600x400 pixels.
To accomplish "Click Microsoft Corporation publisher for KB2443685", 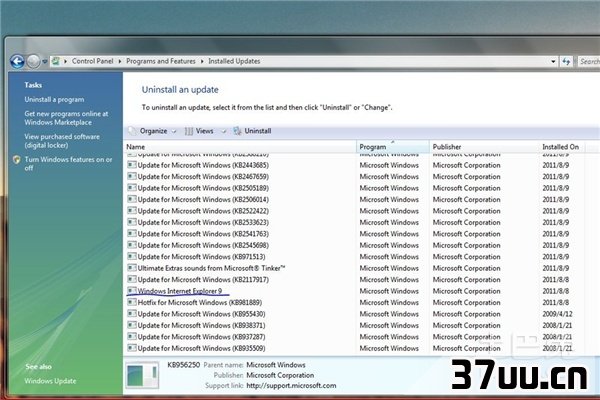I will [x=466, y=165].
